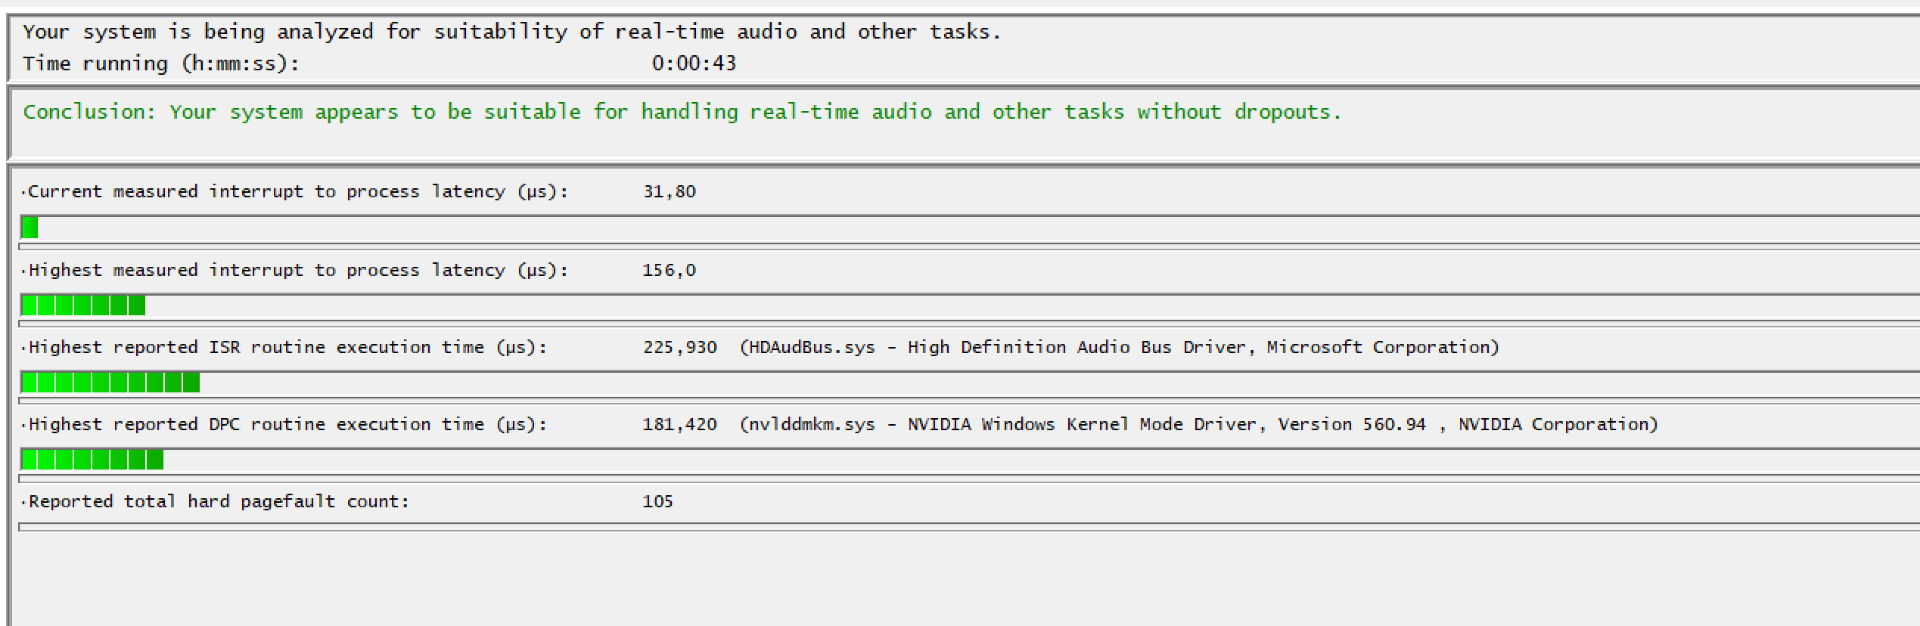The image size is (1920, 626).
Task: Click the nvlddmkm.sys NVIDIA driver description
Action: pos(1198,424)
